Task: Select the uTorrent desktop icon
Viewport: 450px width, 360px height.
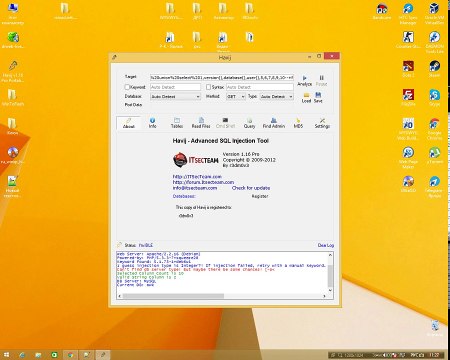Action: coord(434,155)
